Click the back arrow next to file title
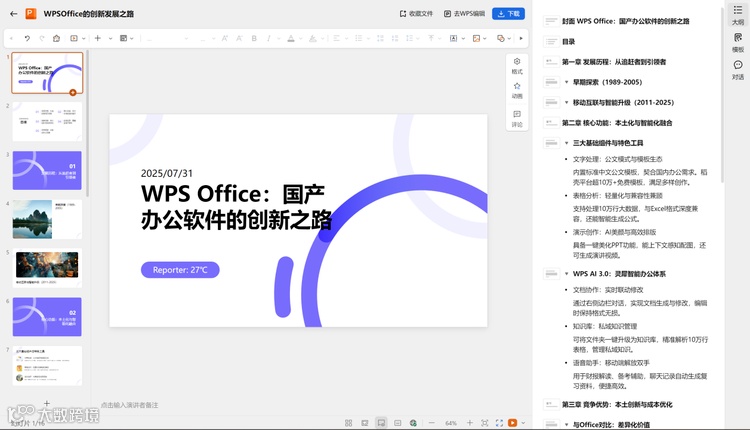750x430 pixels. 13,14
